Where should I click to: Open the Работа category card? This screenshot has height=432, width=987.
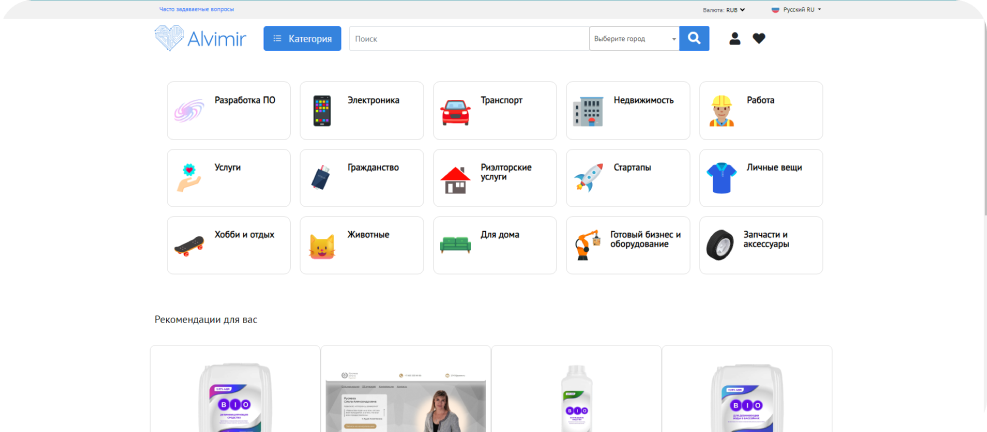pyautogui.click(x=760, y=110)
